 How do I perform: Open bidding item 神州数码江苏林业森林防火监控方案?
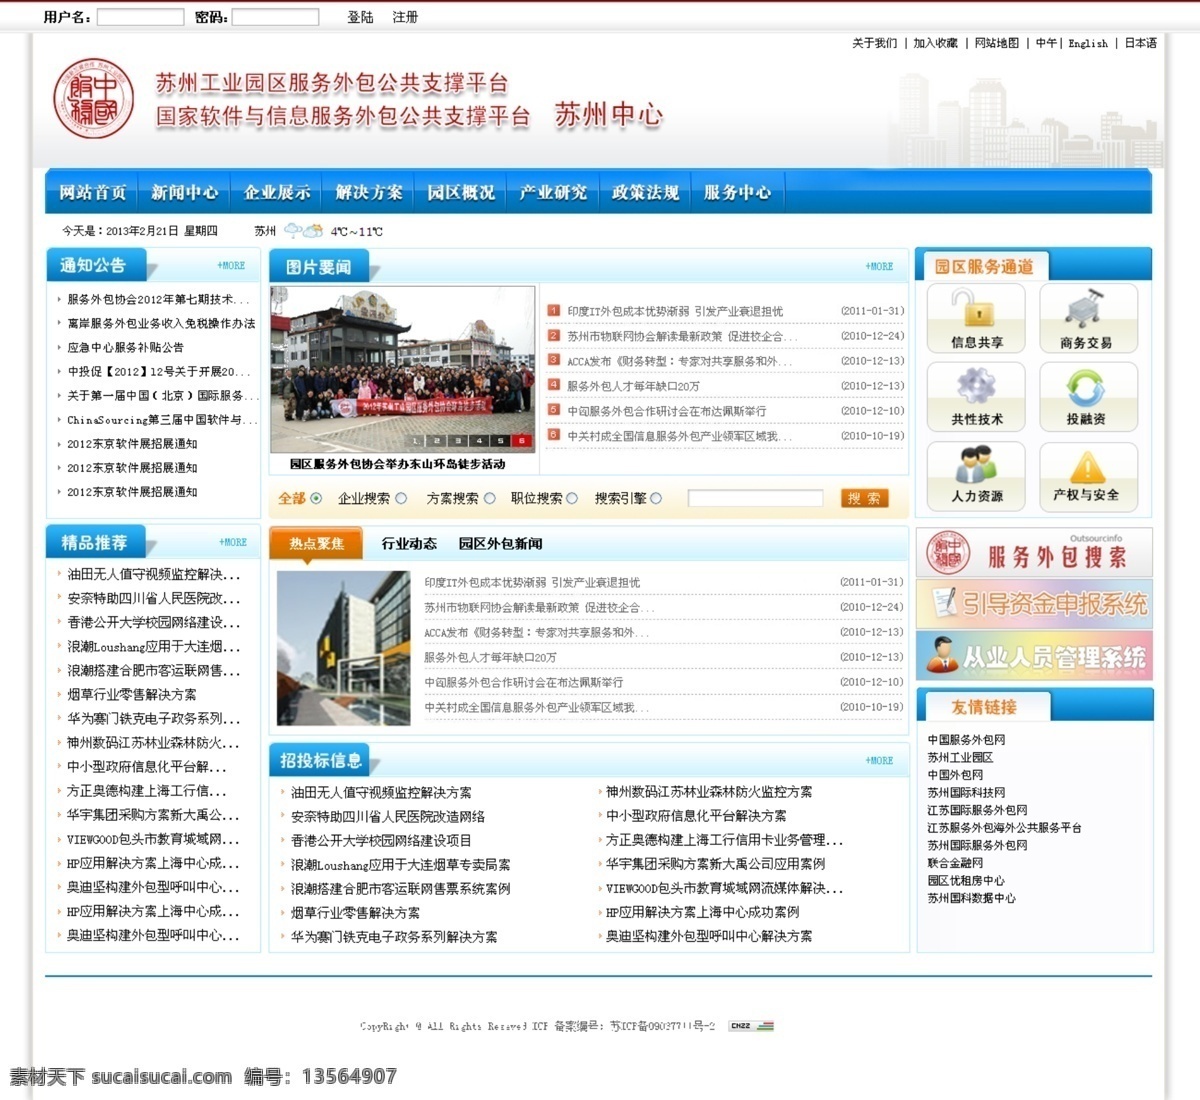pyautogui.click(x=709, y=791)
